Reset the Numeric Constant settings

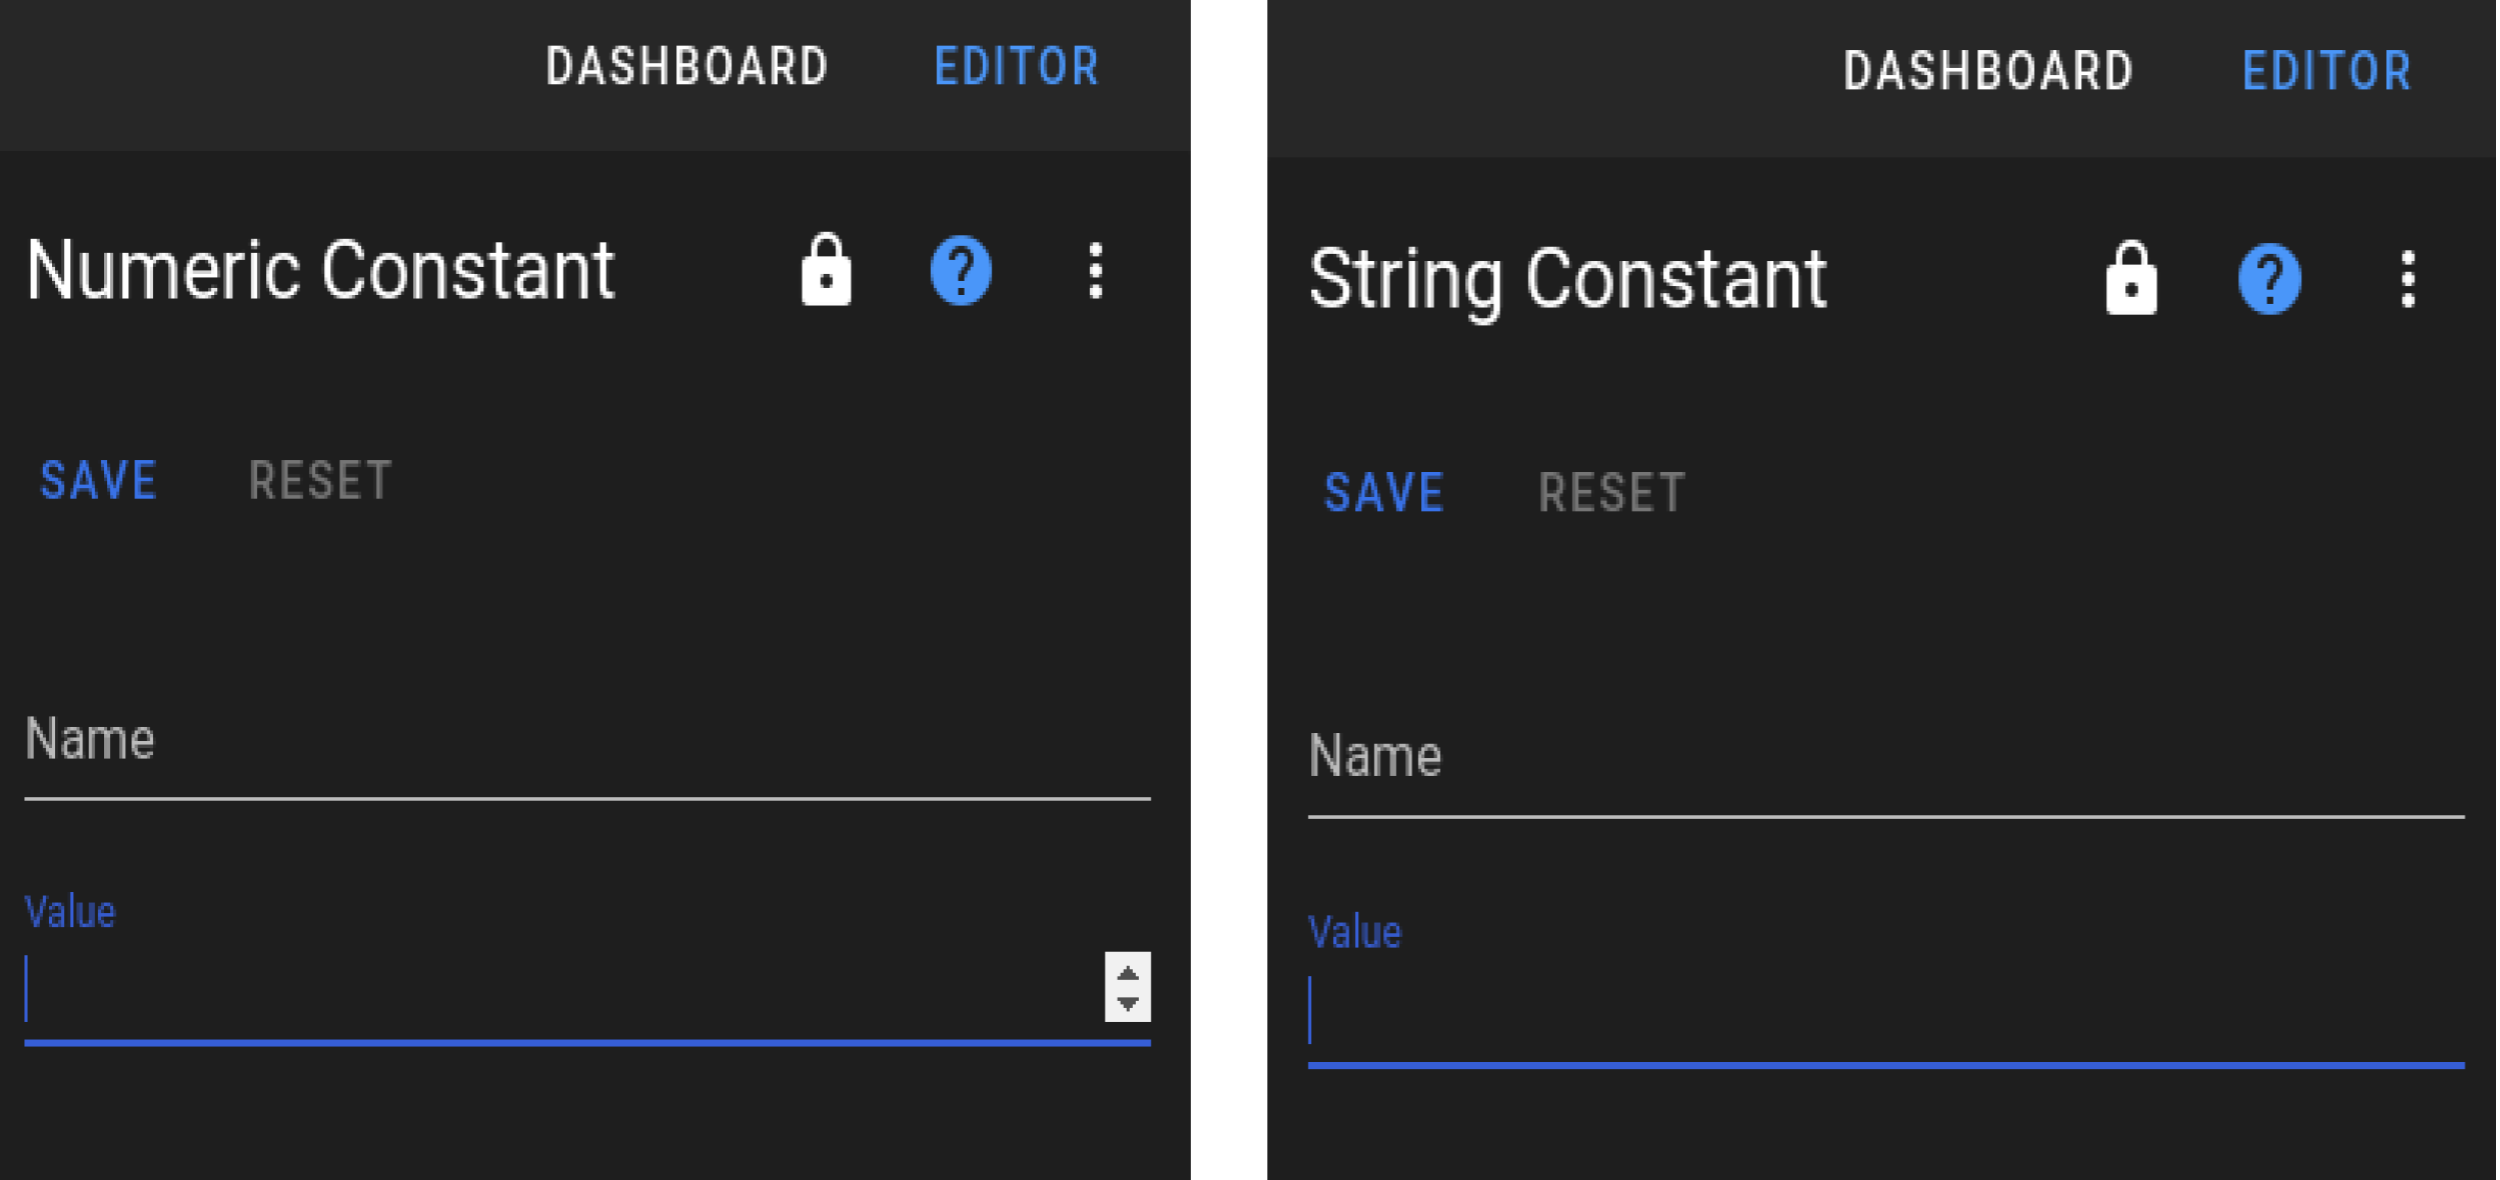coord(320,480)
